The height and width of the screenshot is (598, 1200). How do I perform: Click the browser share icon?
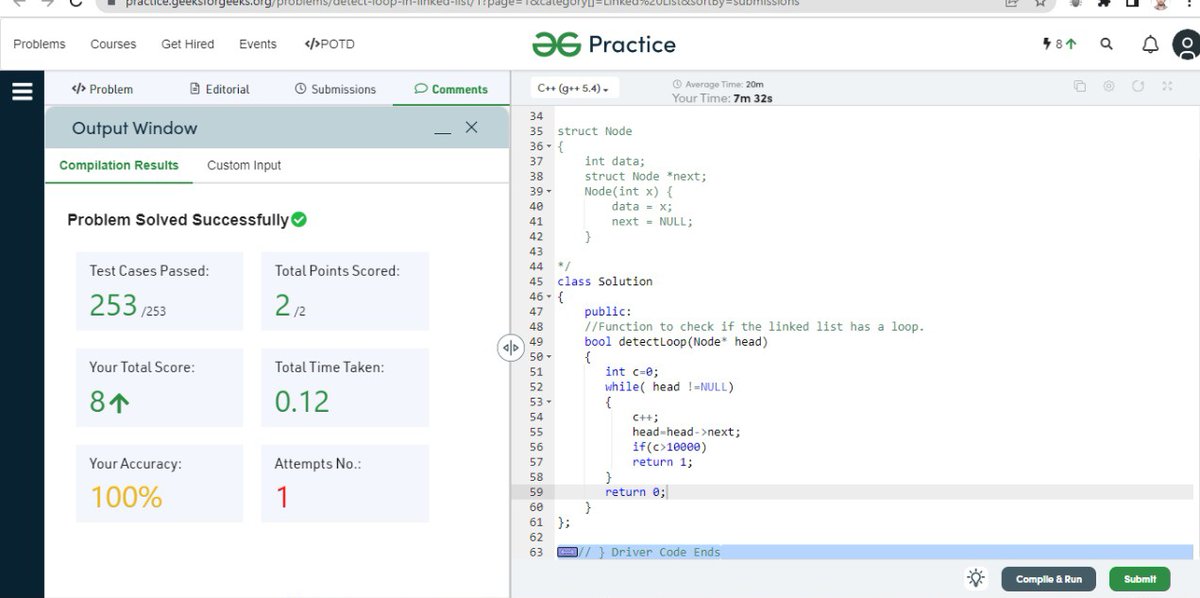tap(1012, 3)
